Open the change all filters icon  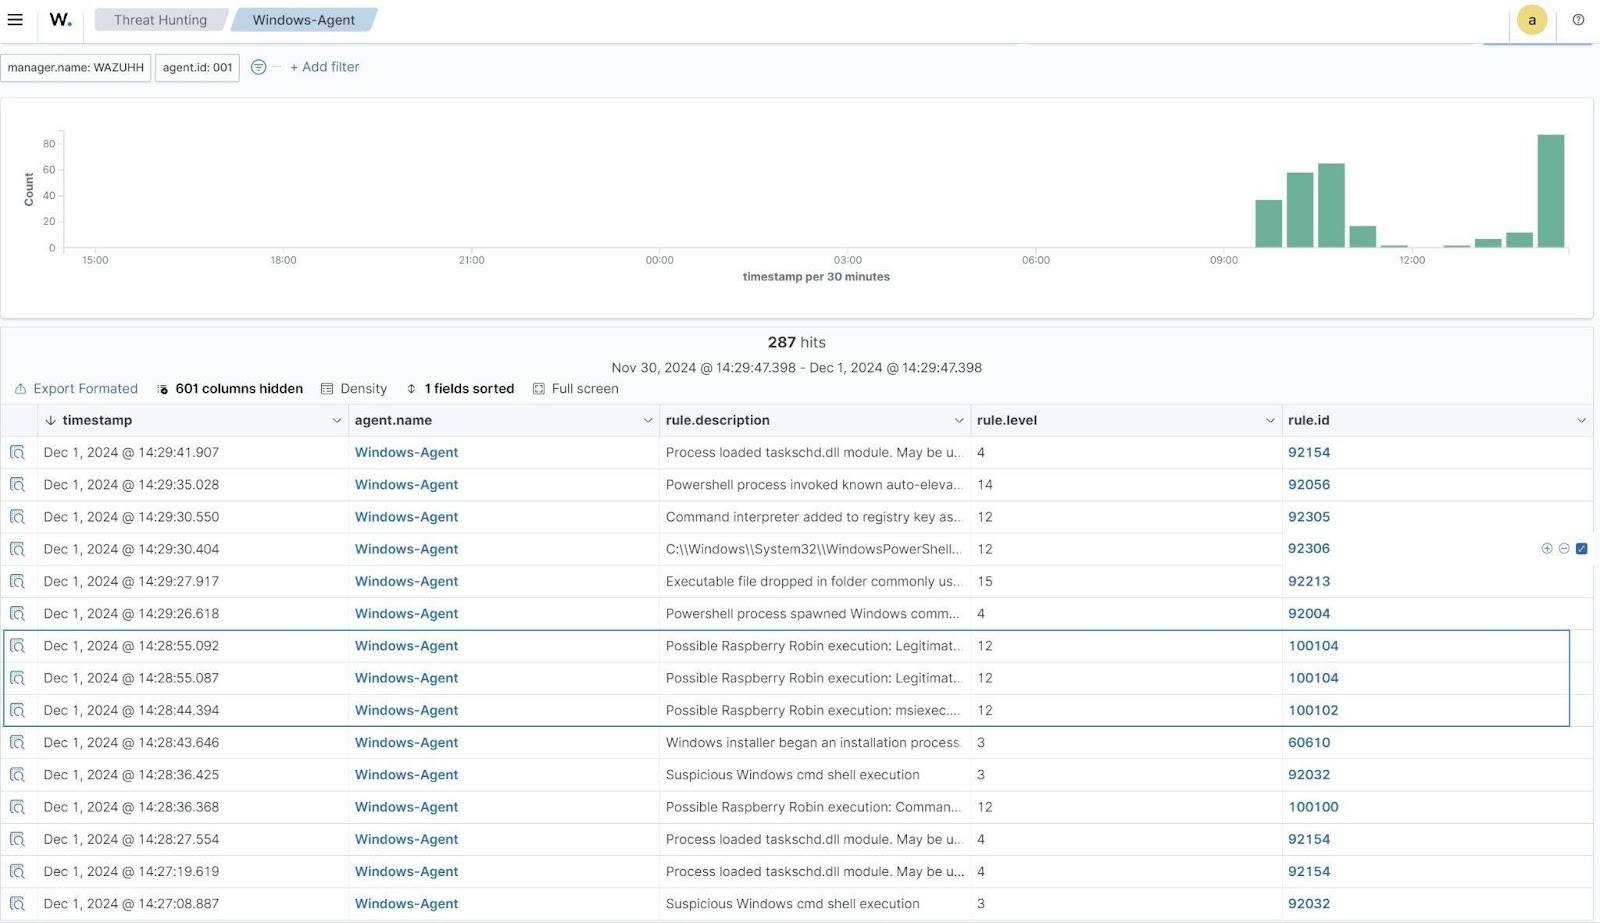click(258, 67)
